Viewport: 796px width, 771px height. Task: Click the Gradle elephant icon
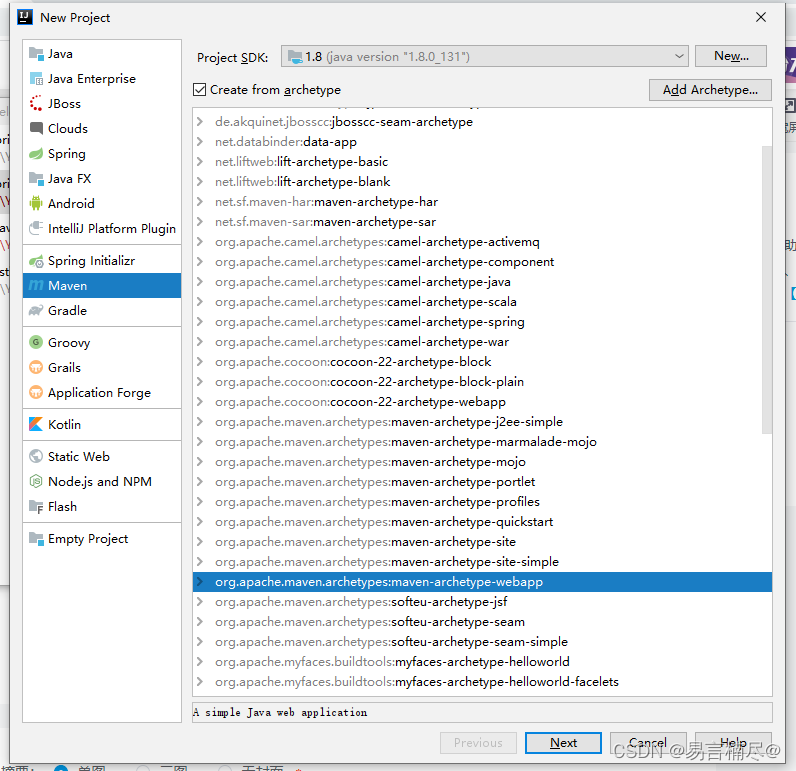(x=36, y=311)
